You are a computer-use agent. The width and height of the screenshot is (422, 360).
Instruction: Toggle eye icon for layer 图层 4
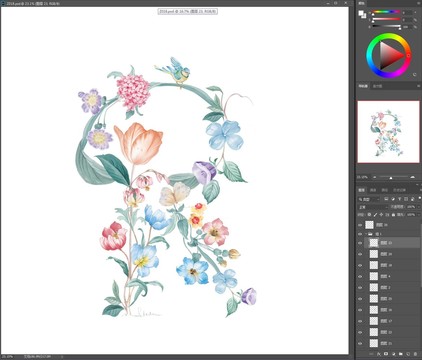tap(360, 276)
